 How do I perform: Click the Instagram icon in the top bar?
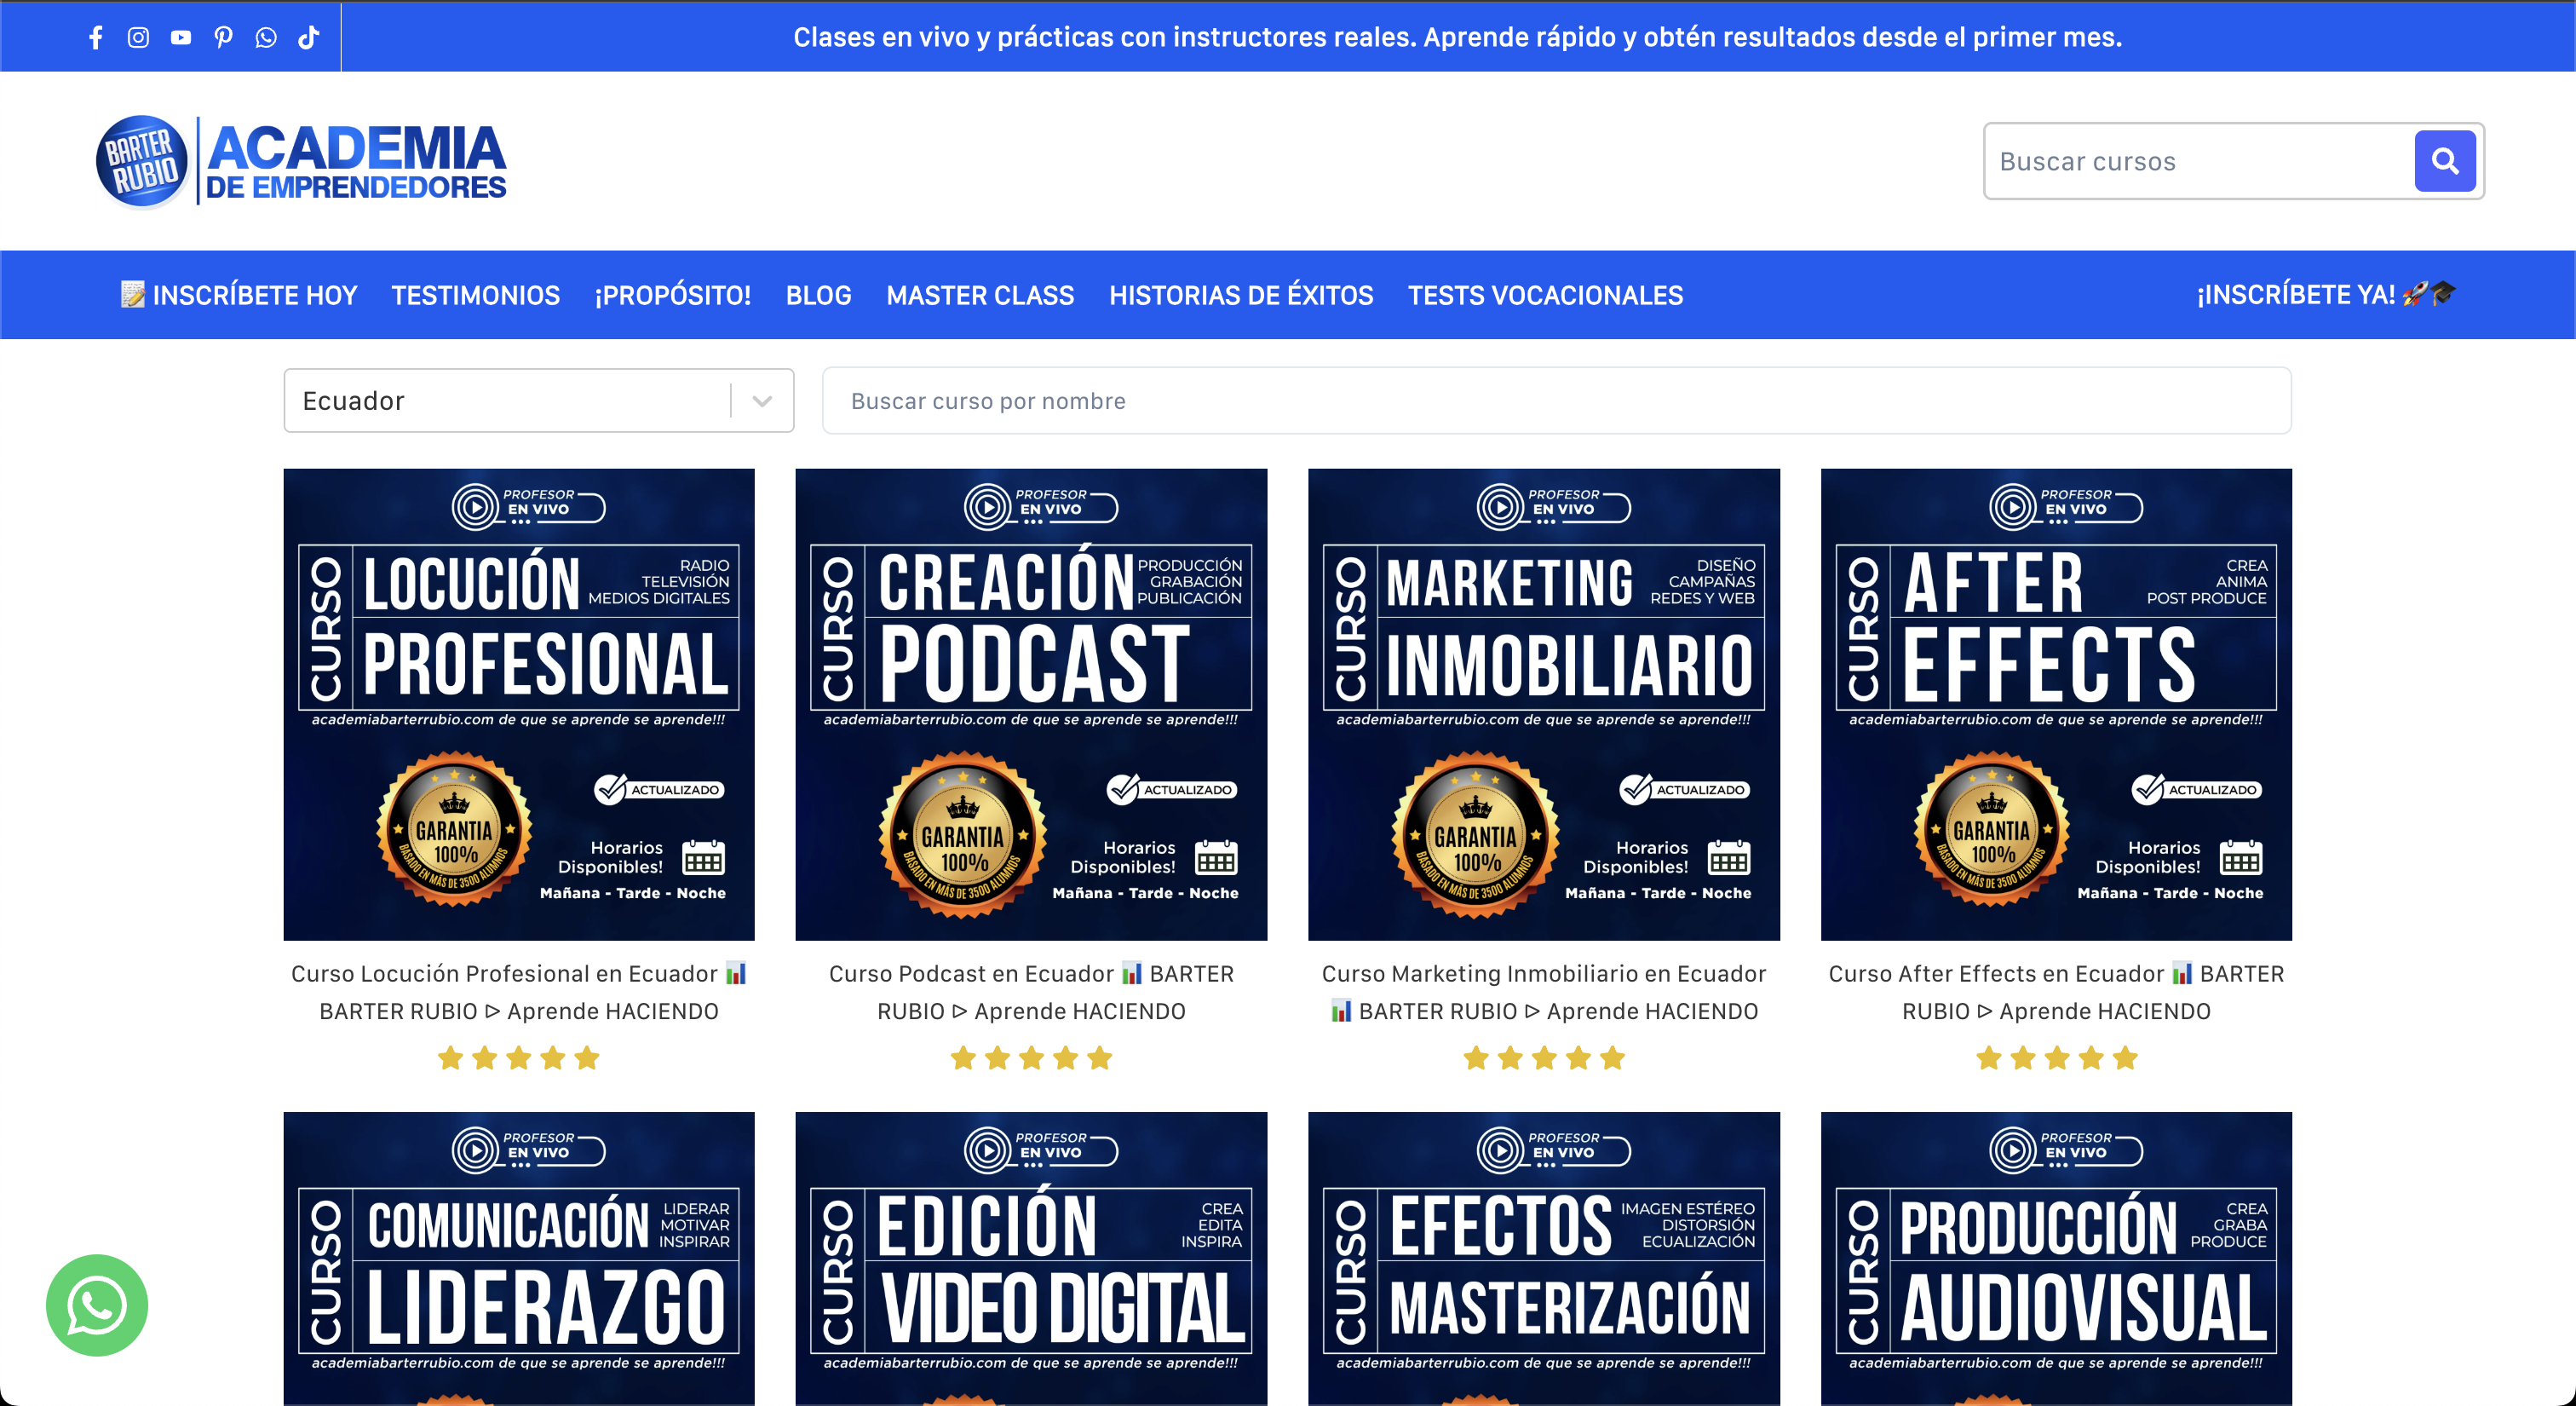click(x=138, y=37)
